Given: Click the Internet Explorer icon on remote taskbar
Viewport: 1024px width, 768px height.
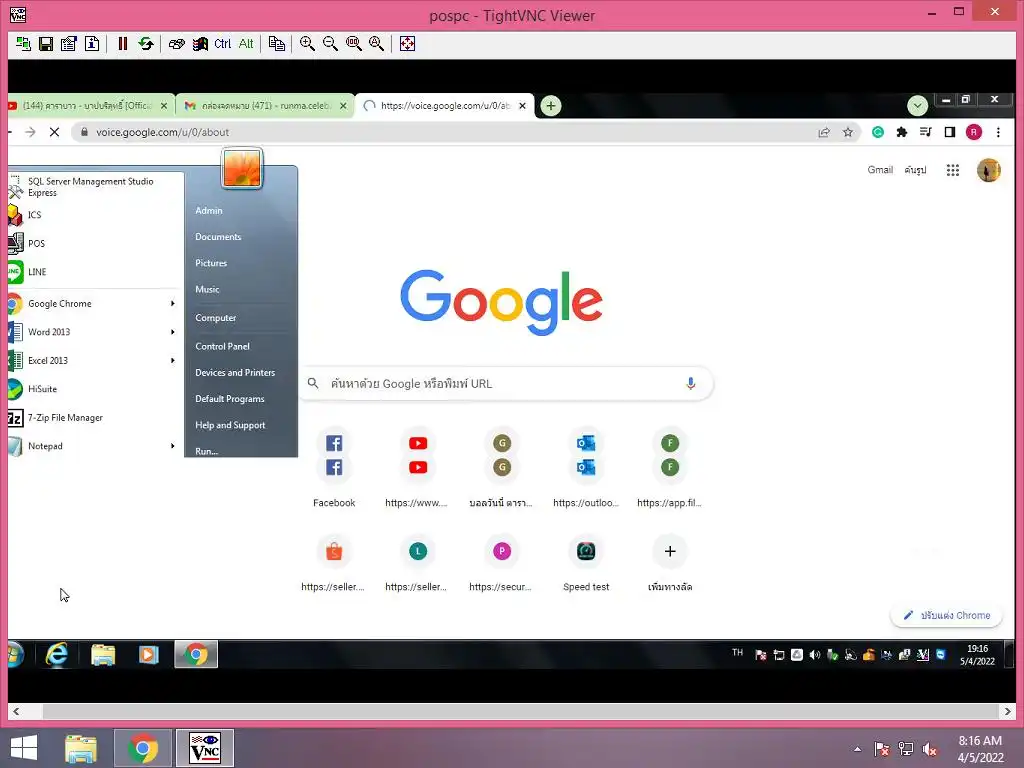Looking at the screenshot, I should 57,654.
